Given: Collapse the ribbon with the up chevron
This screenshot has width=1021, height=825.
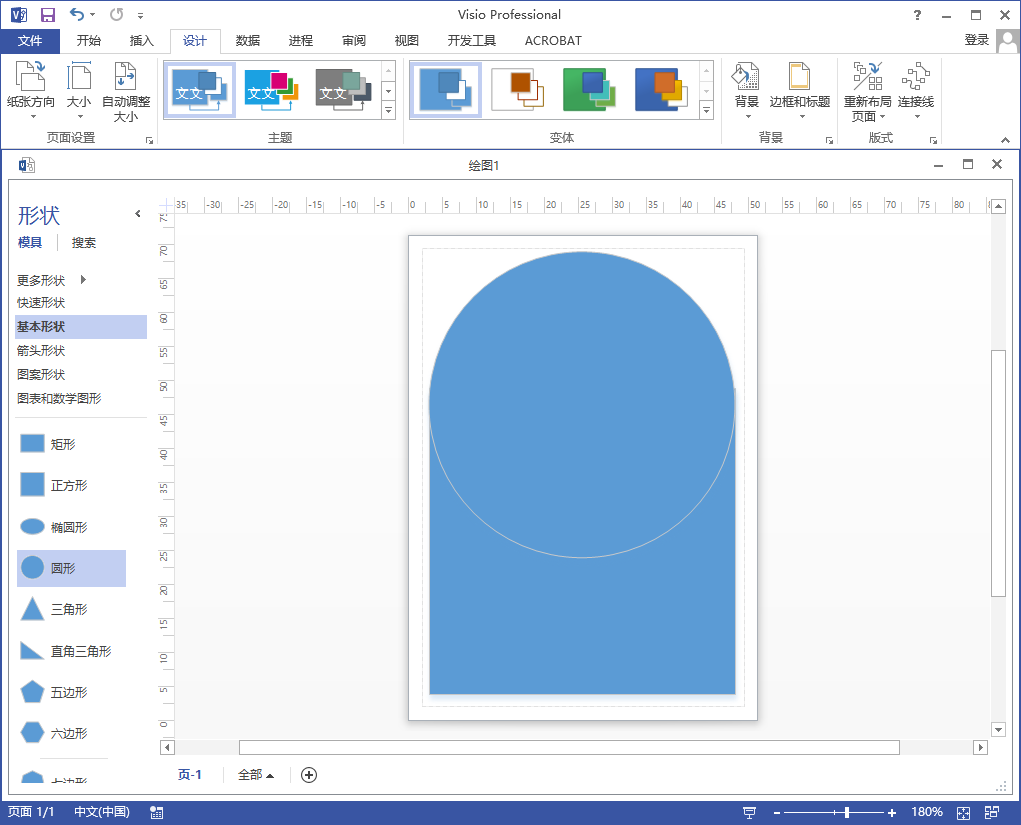Looking at the screenshot, I should 1005,140.
